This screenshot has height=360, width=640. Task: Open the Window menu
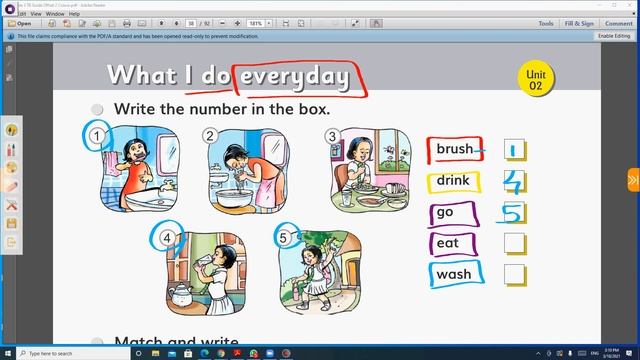(55, 13)
